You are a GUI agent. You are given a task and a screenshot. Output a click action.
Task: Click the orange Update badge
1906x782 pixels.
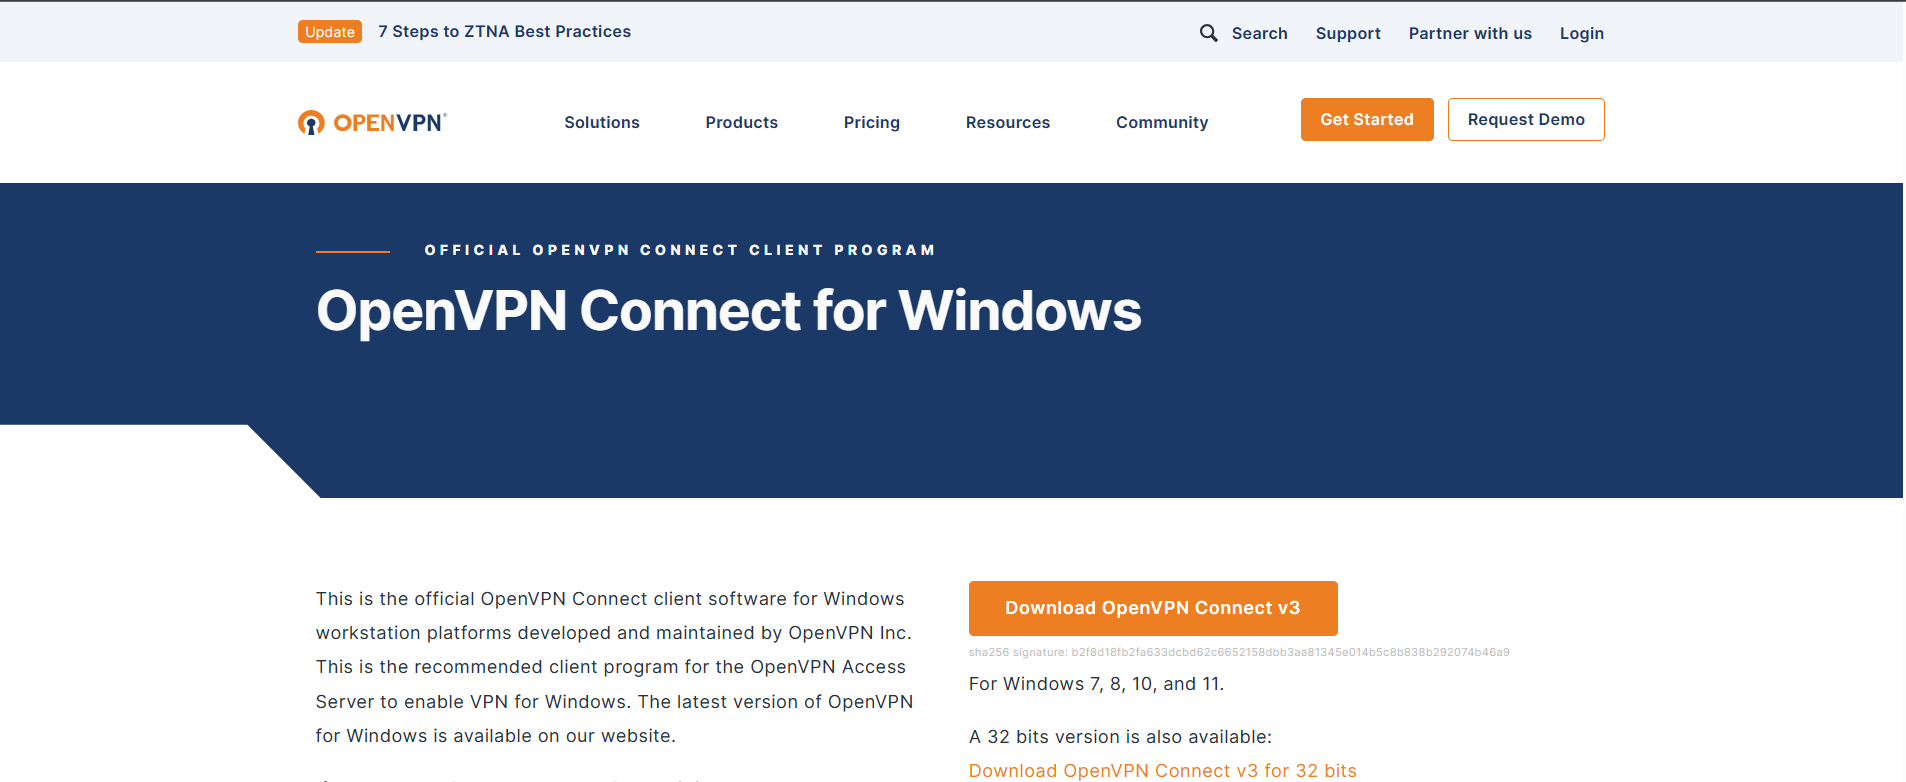click(329, 32)
